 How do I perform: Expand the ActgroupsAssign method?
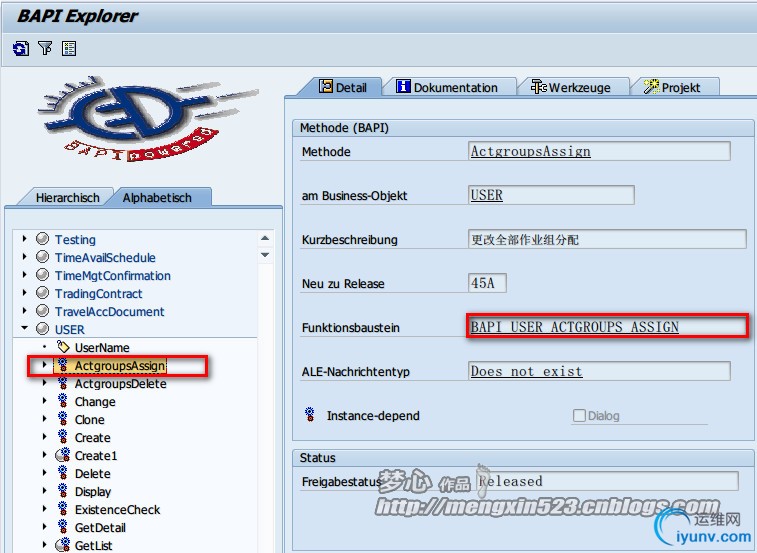point(44,365)
